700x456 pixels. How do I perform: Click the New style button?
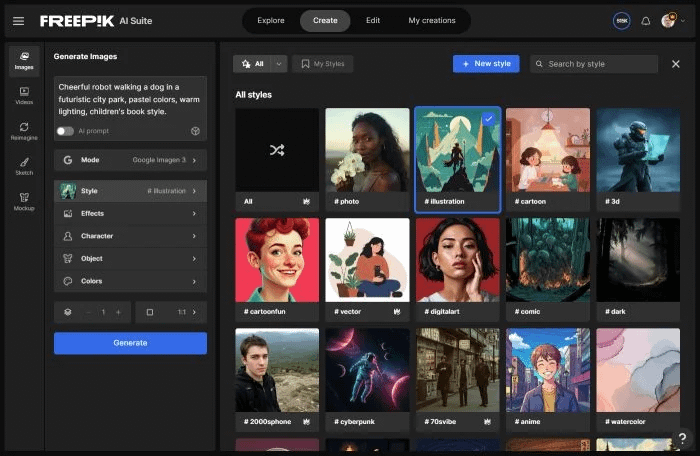[x=486, y=64]
